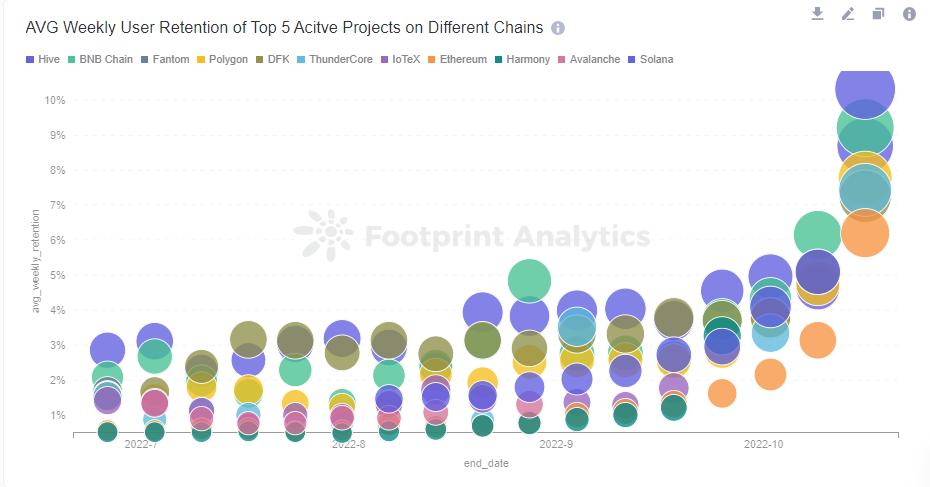Hide ThunderCore series in legend
Viewport: 930px width, 487px height.
[x=333, y=59]
